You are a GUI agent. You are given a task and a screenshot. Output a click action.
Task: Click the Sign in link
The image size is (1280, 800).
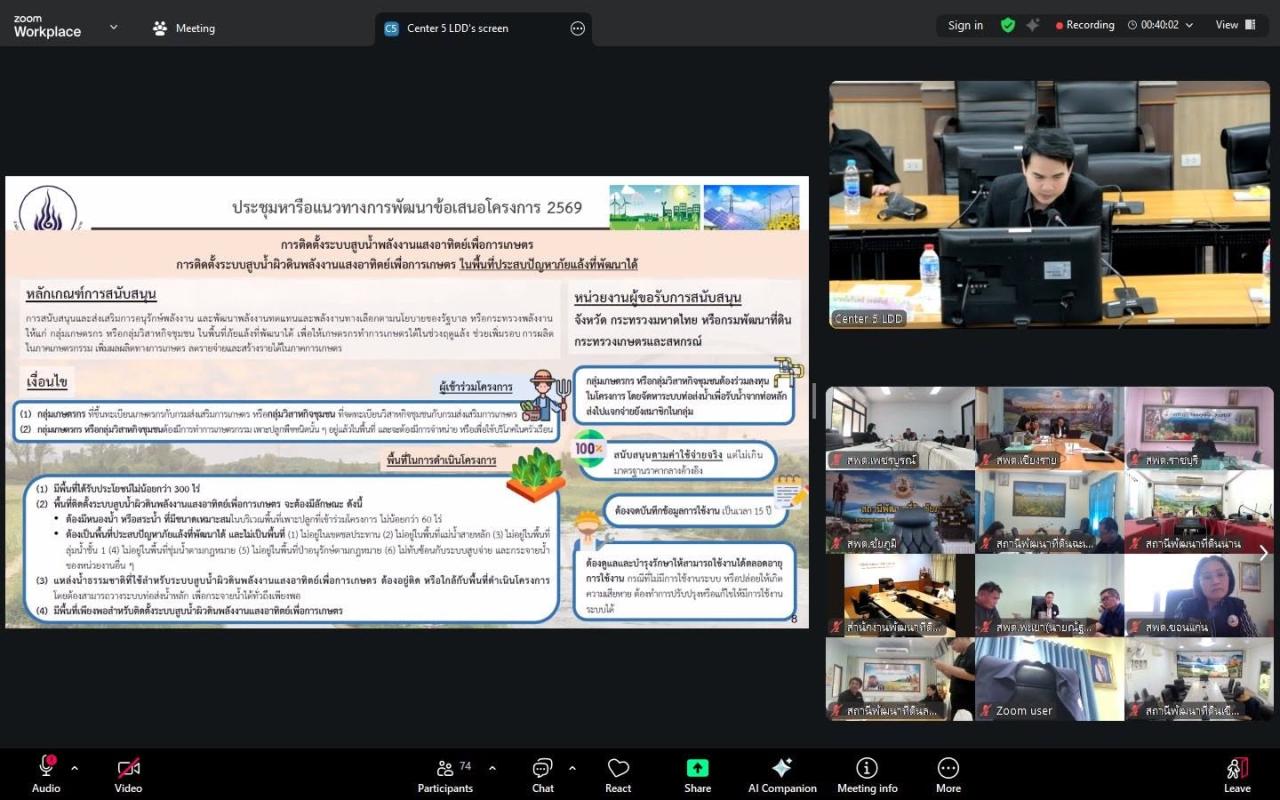965,25
